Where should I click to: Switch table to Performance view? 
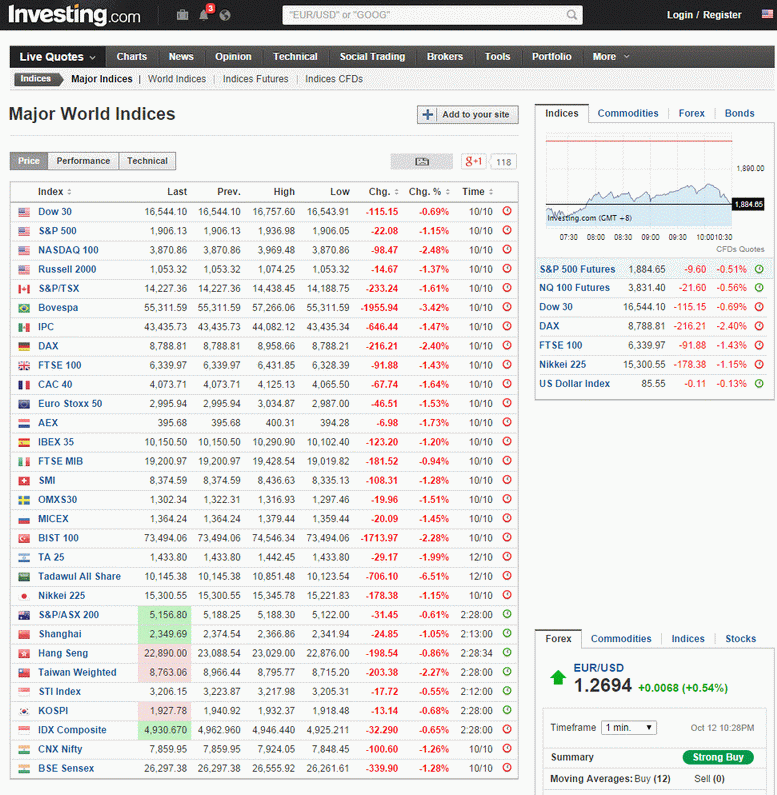tap(83, 161)
